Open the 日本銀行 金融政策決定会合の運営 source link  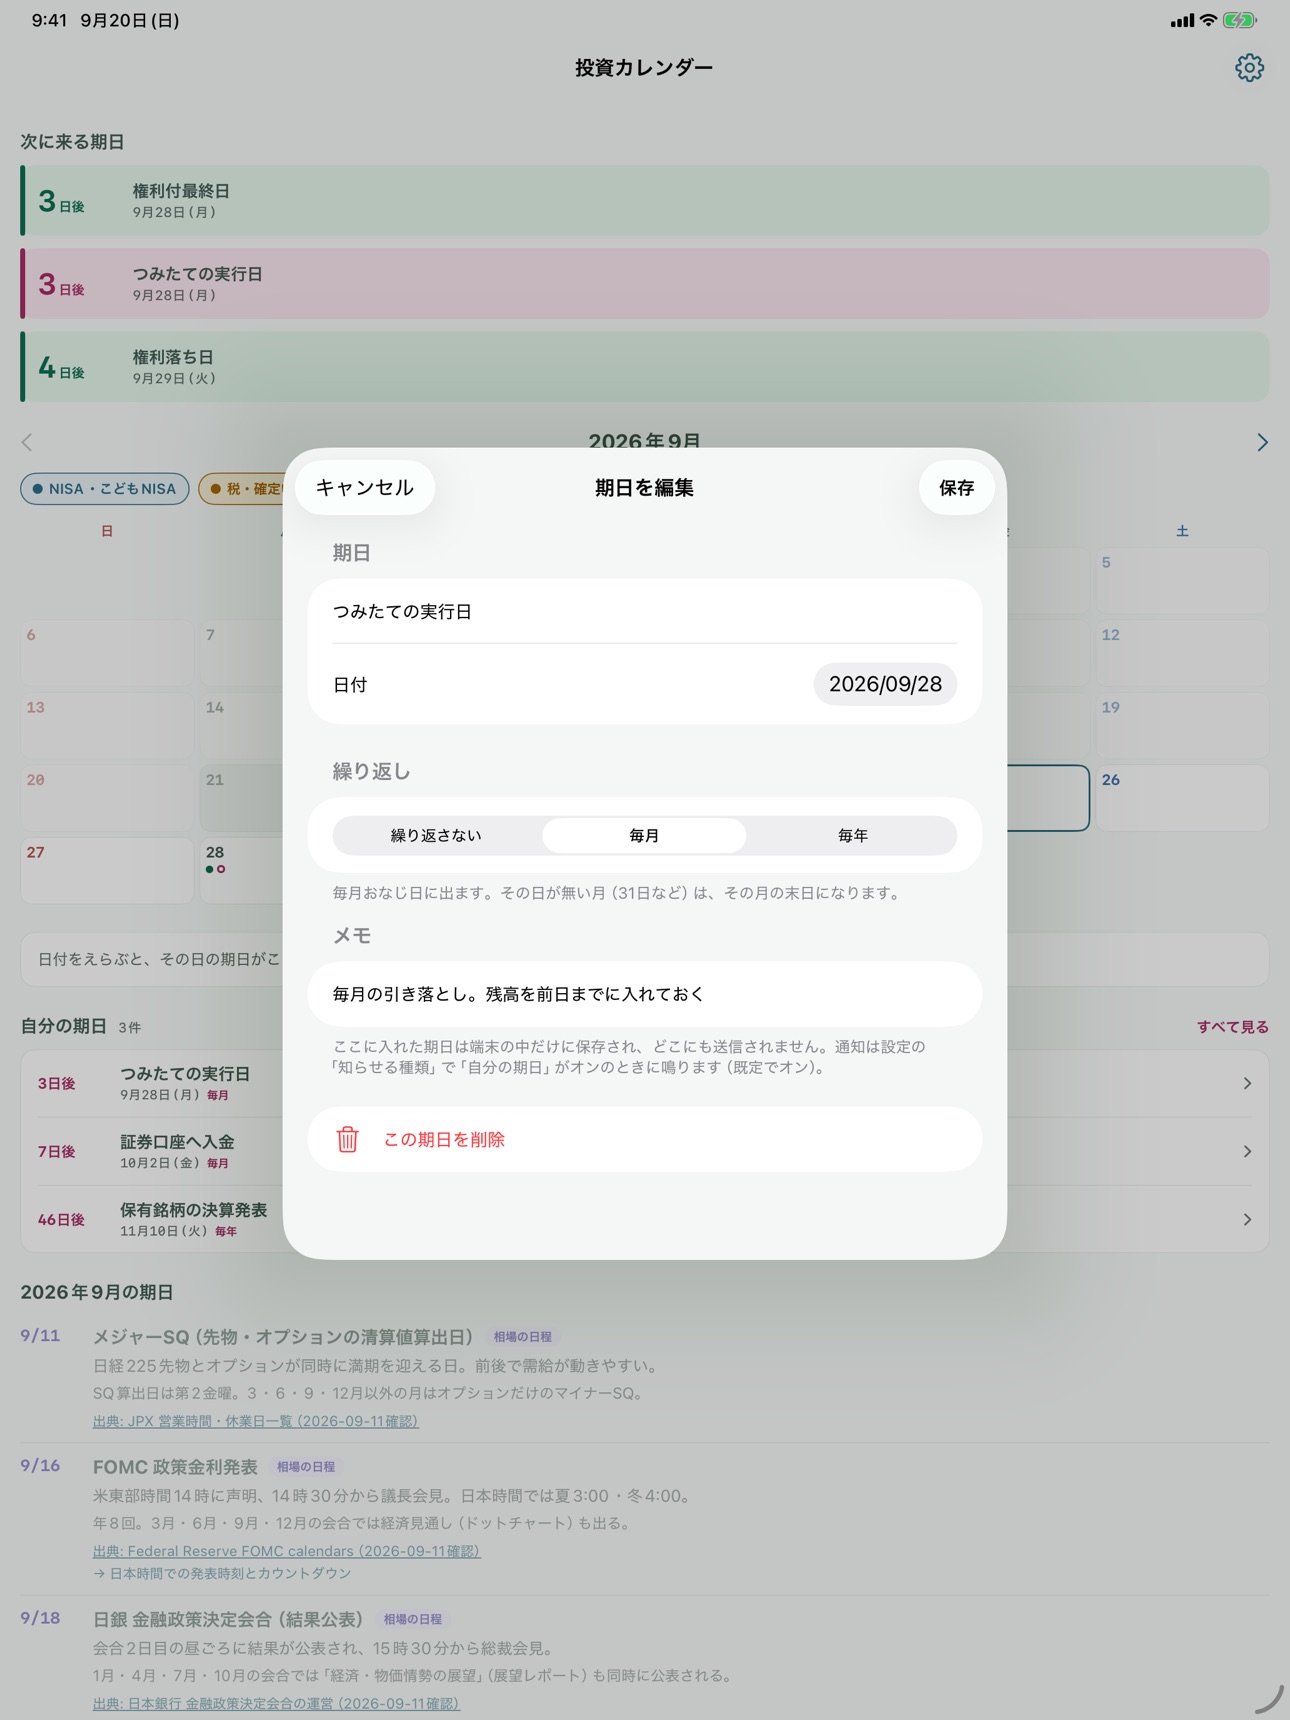click(x=276, y=1703)
